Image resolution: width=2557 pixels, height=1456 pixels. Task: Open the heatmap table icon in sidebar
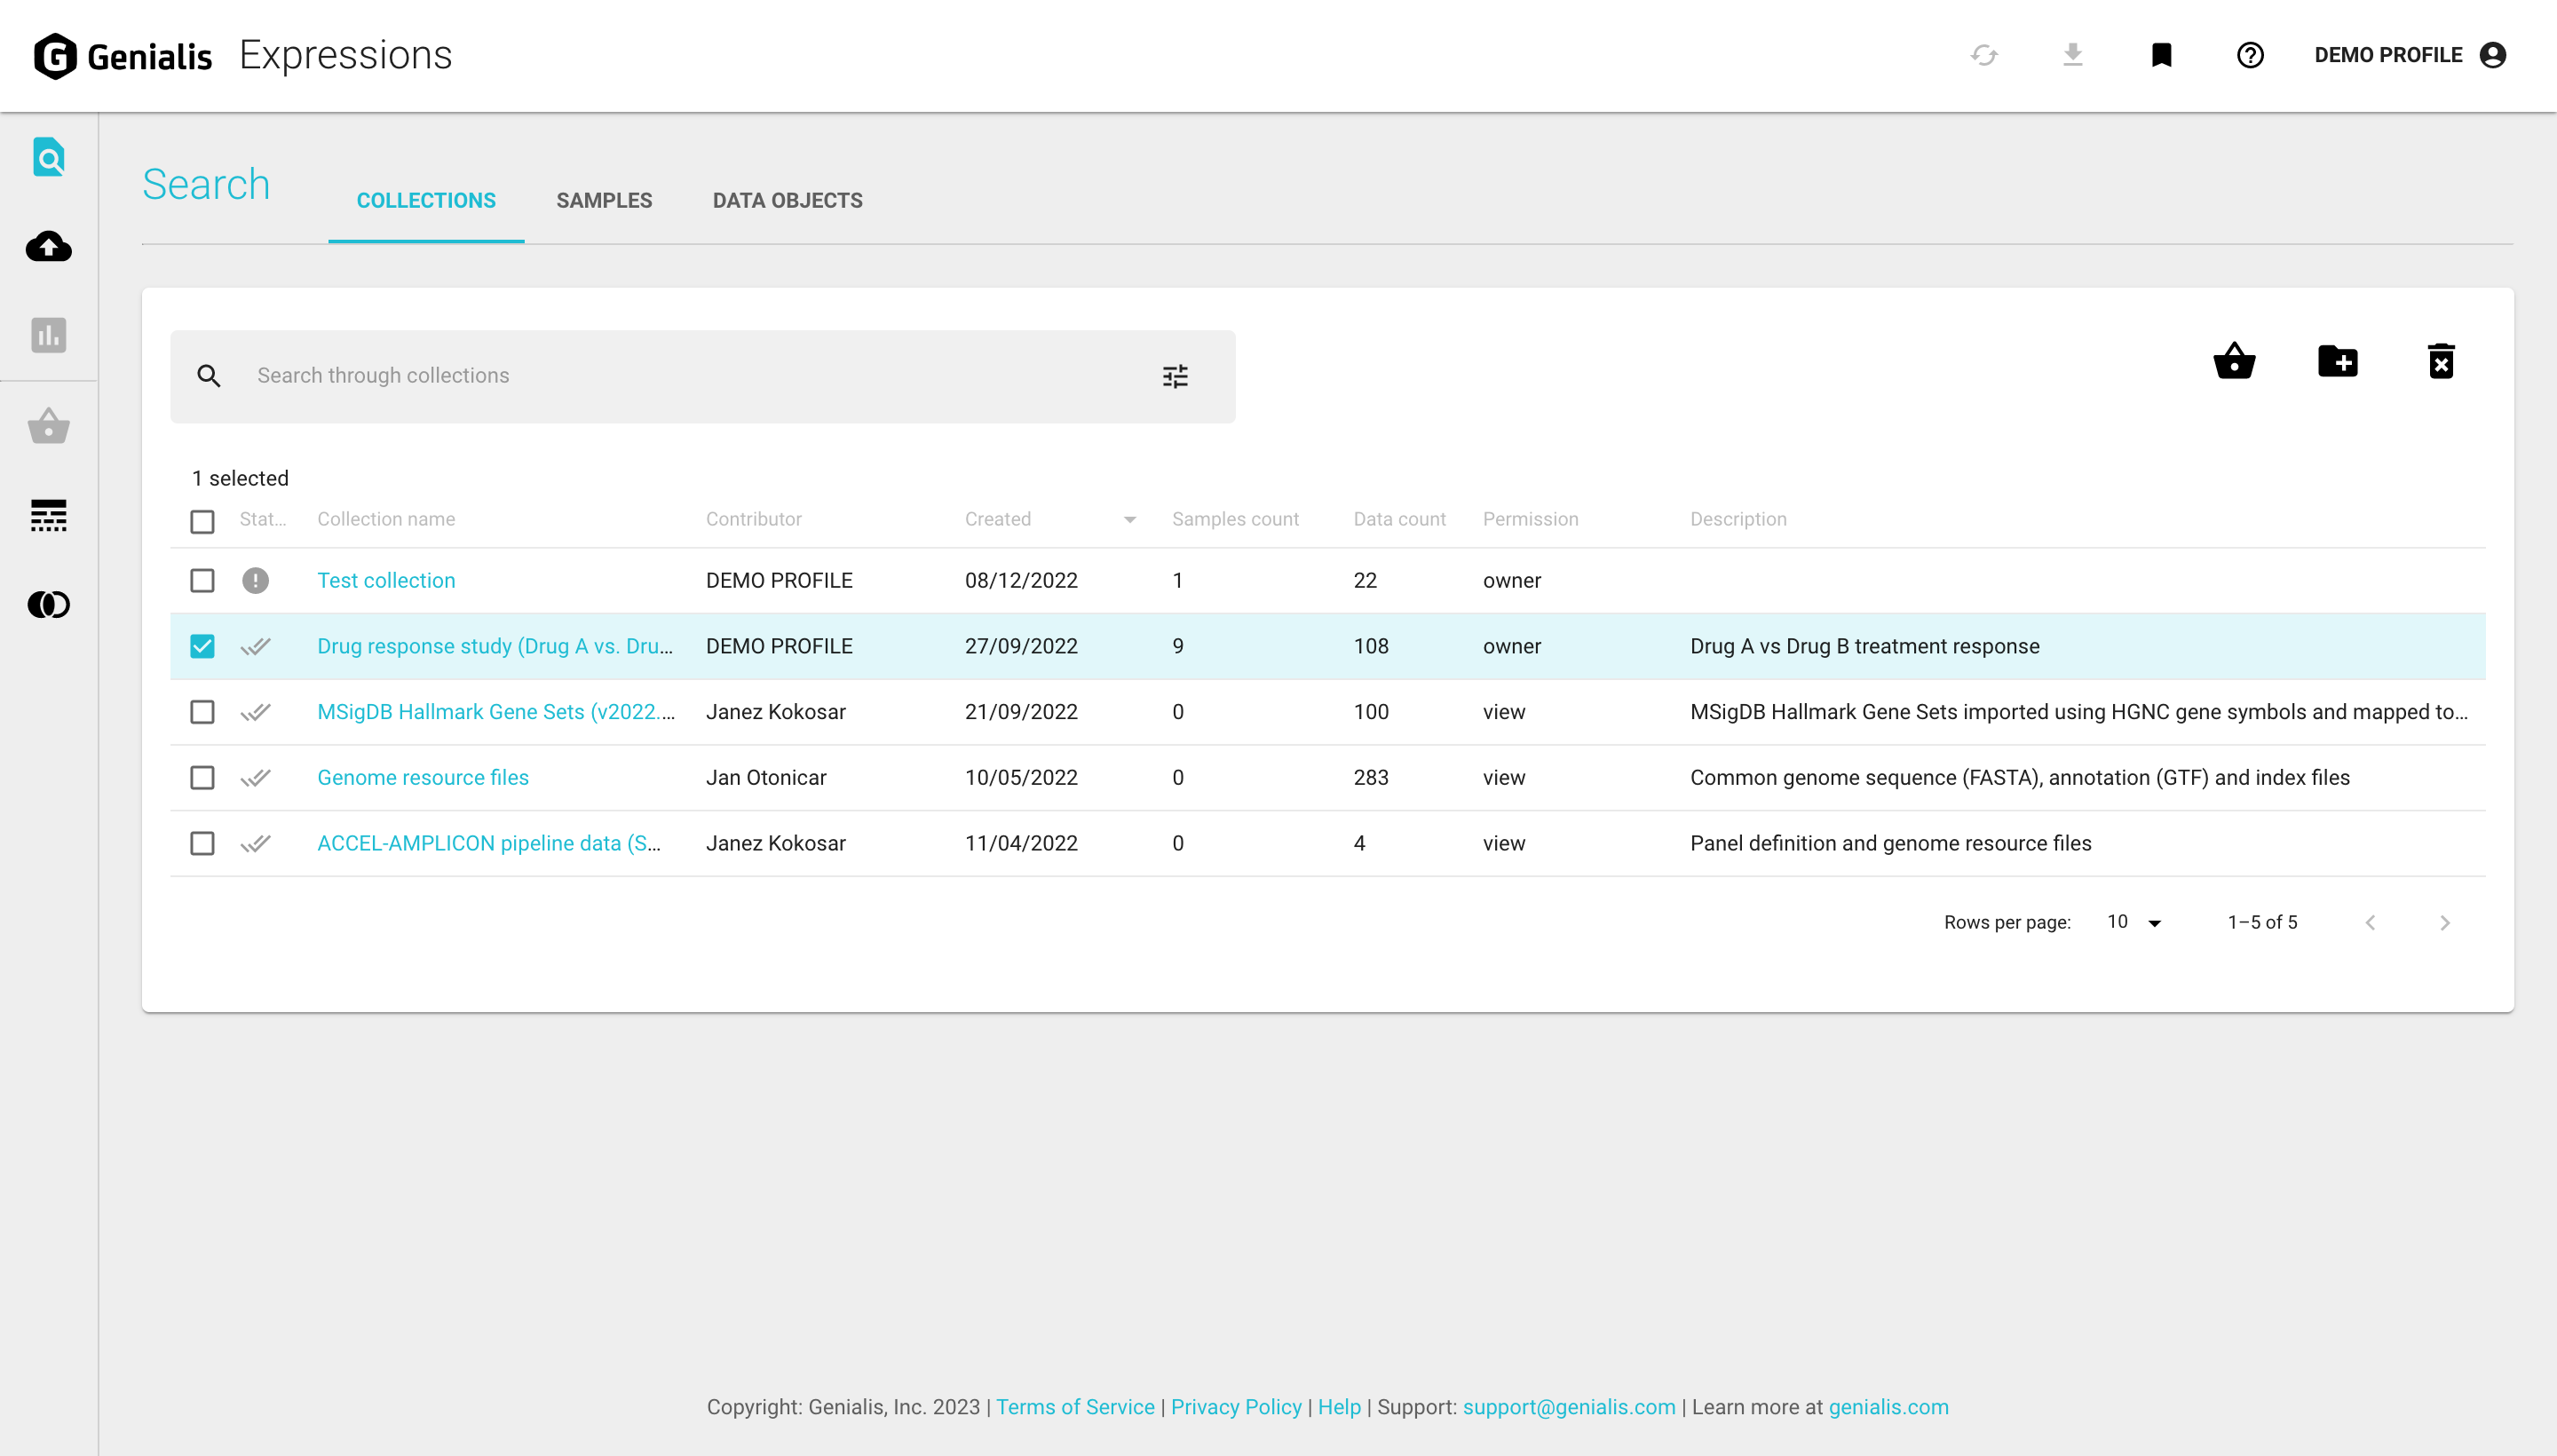coord(48,516)
